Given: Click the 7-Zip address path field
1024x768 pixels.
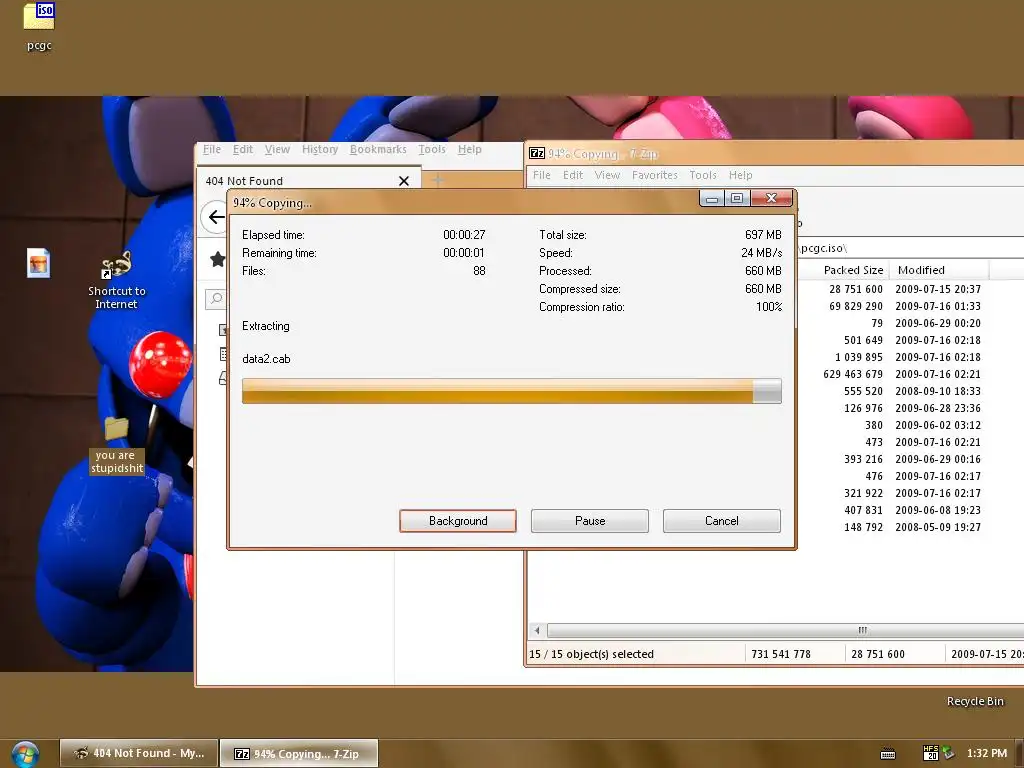Looking at the screenshot, I should pyautogui.click(x=910, y=248).
